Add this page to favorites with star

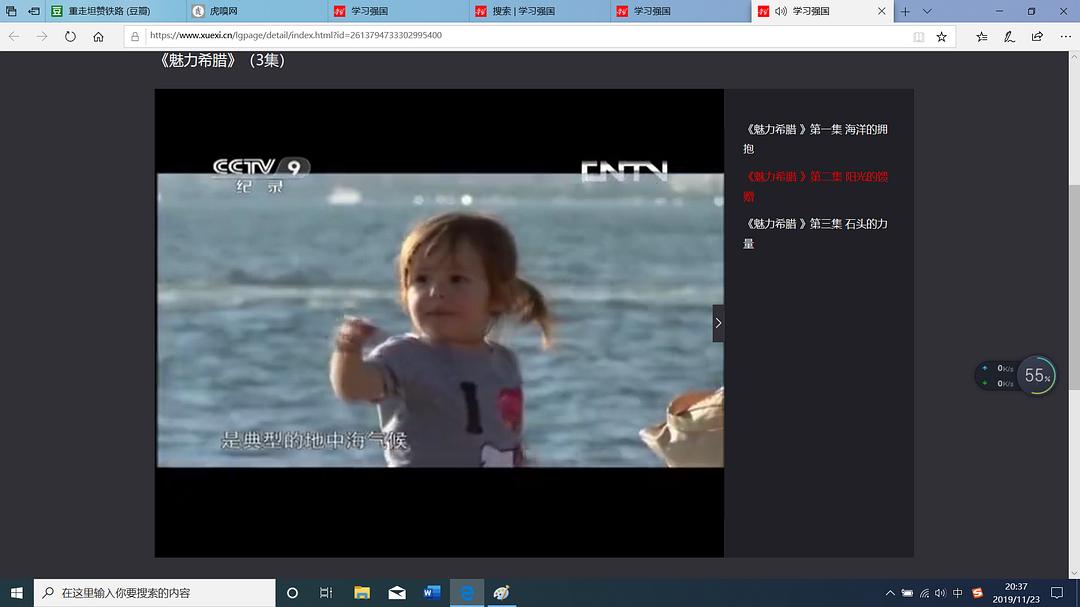click(x=941, y=36)
